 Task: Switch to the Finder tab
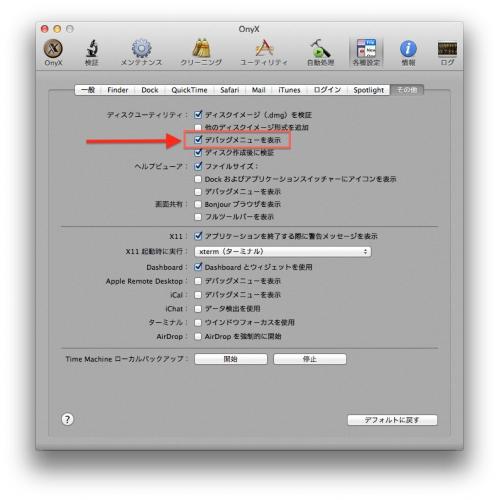[x=118, y=90]
